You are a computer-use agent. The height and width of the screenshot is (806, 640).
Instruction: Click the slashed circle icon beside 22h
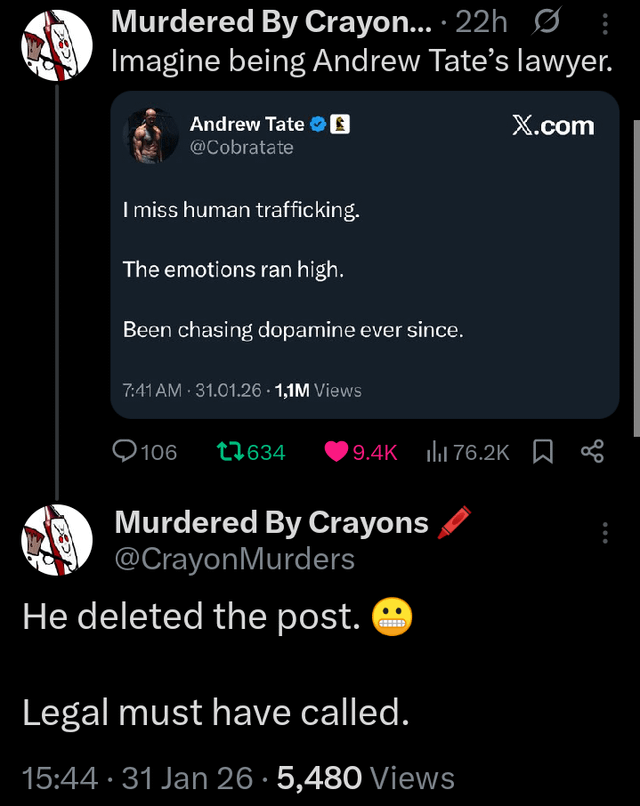(x=549, y=21)
